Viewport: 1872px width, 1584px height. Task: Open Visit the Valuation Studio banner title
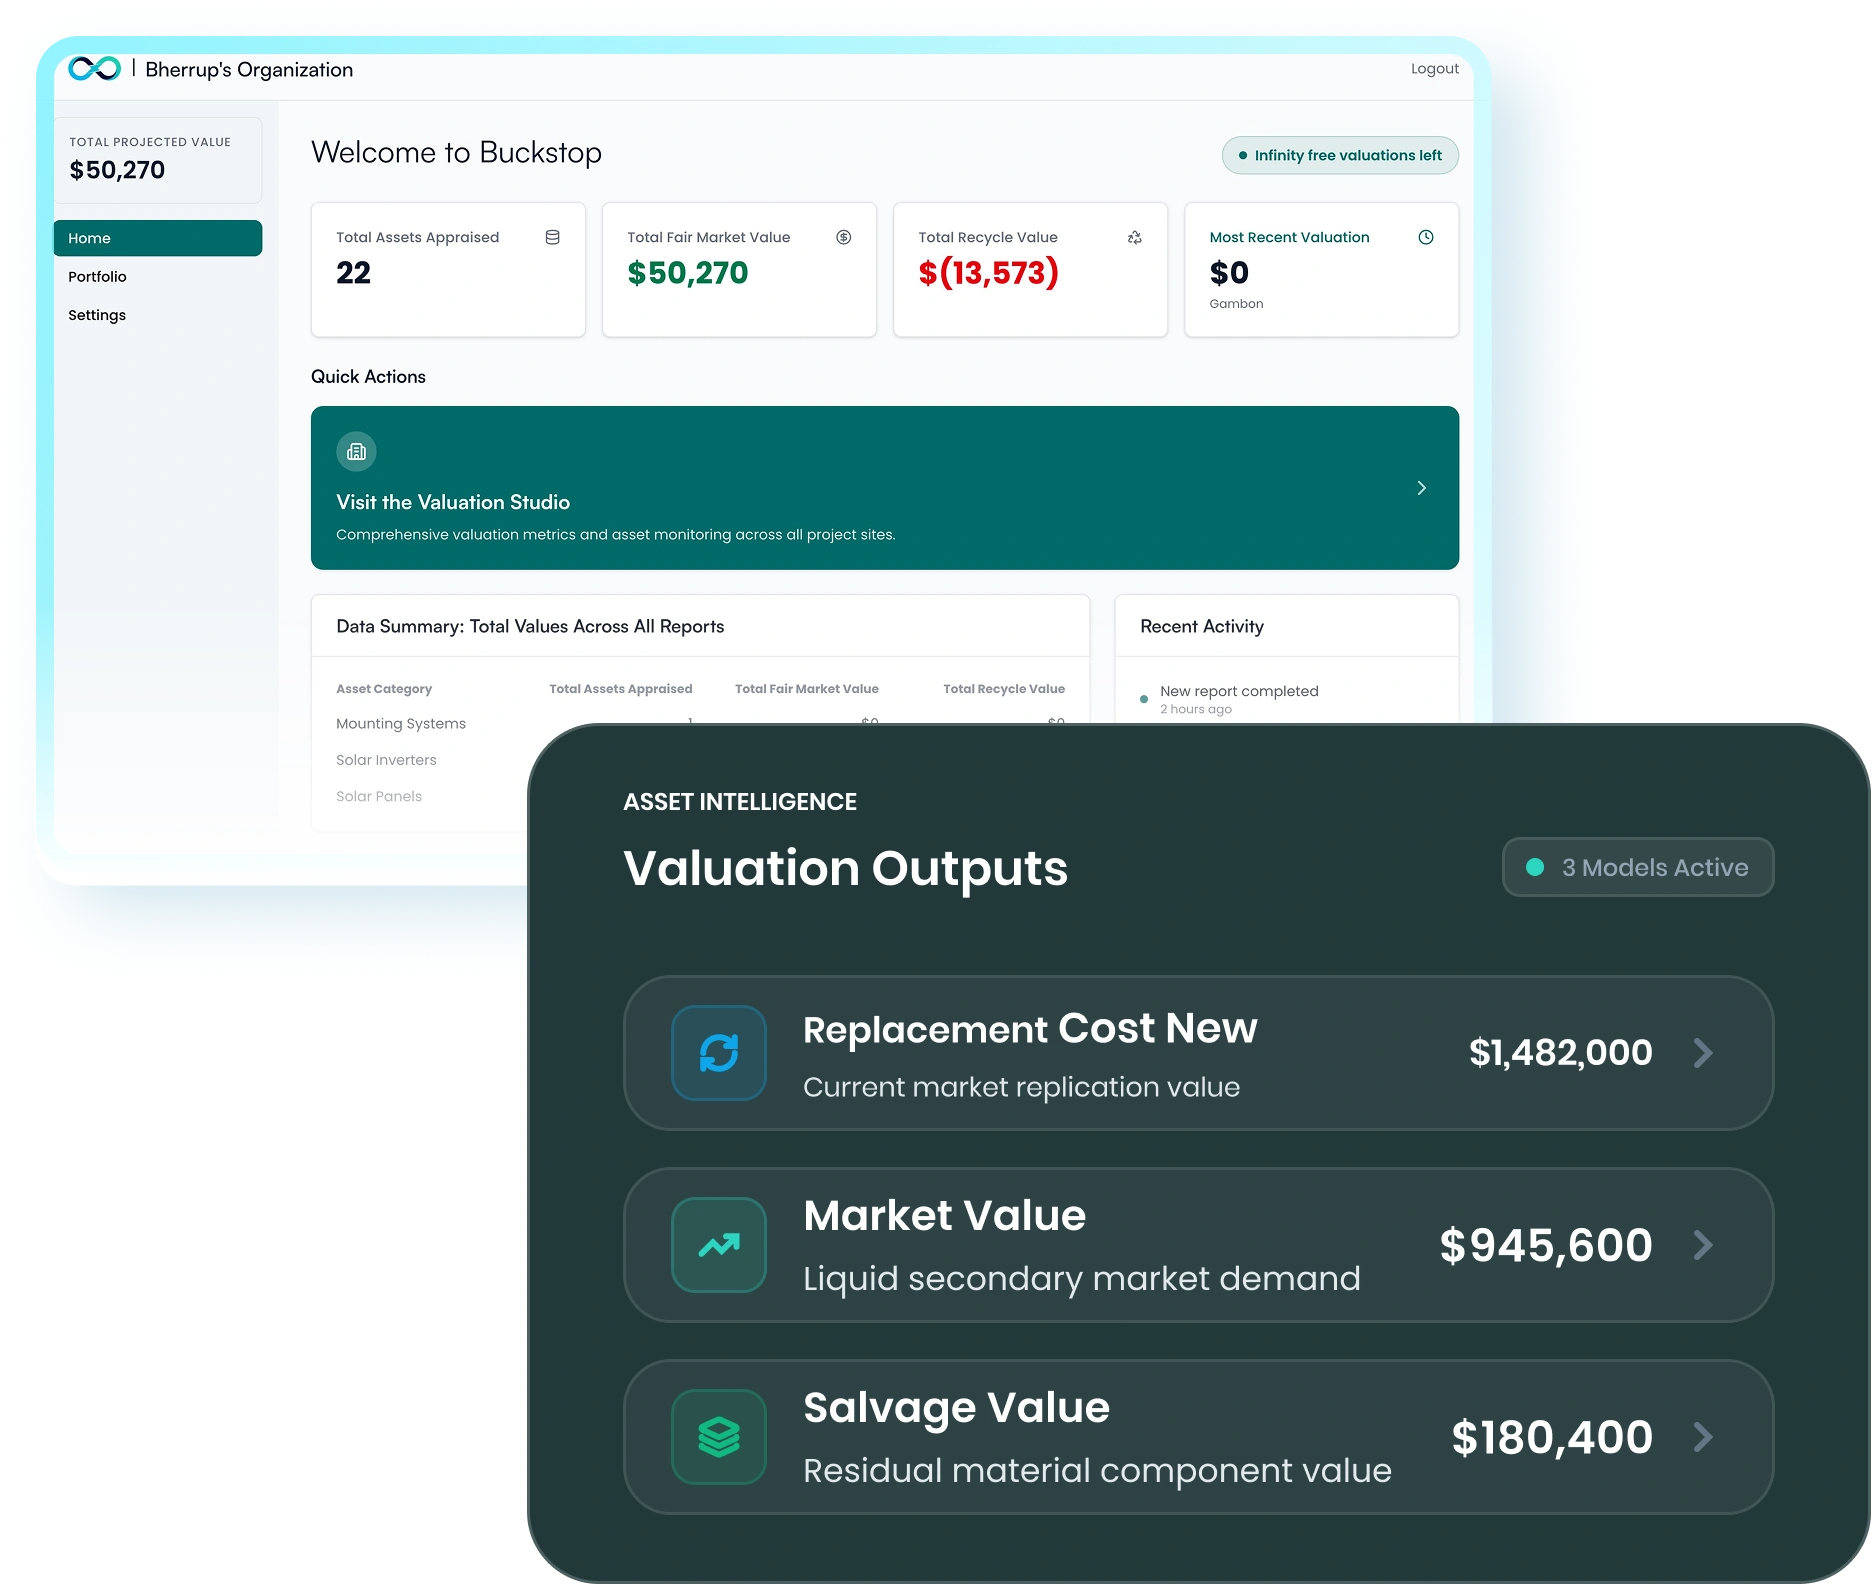click(x=453, y=502)
